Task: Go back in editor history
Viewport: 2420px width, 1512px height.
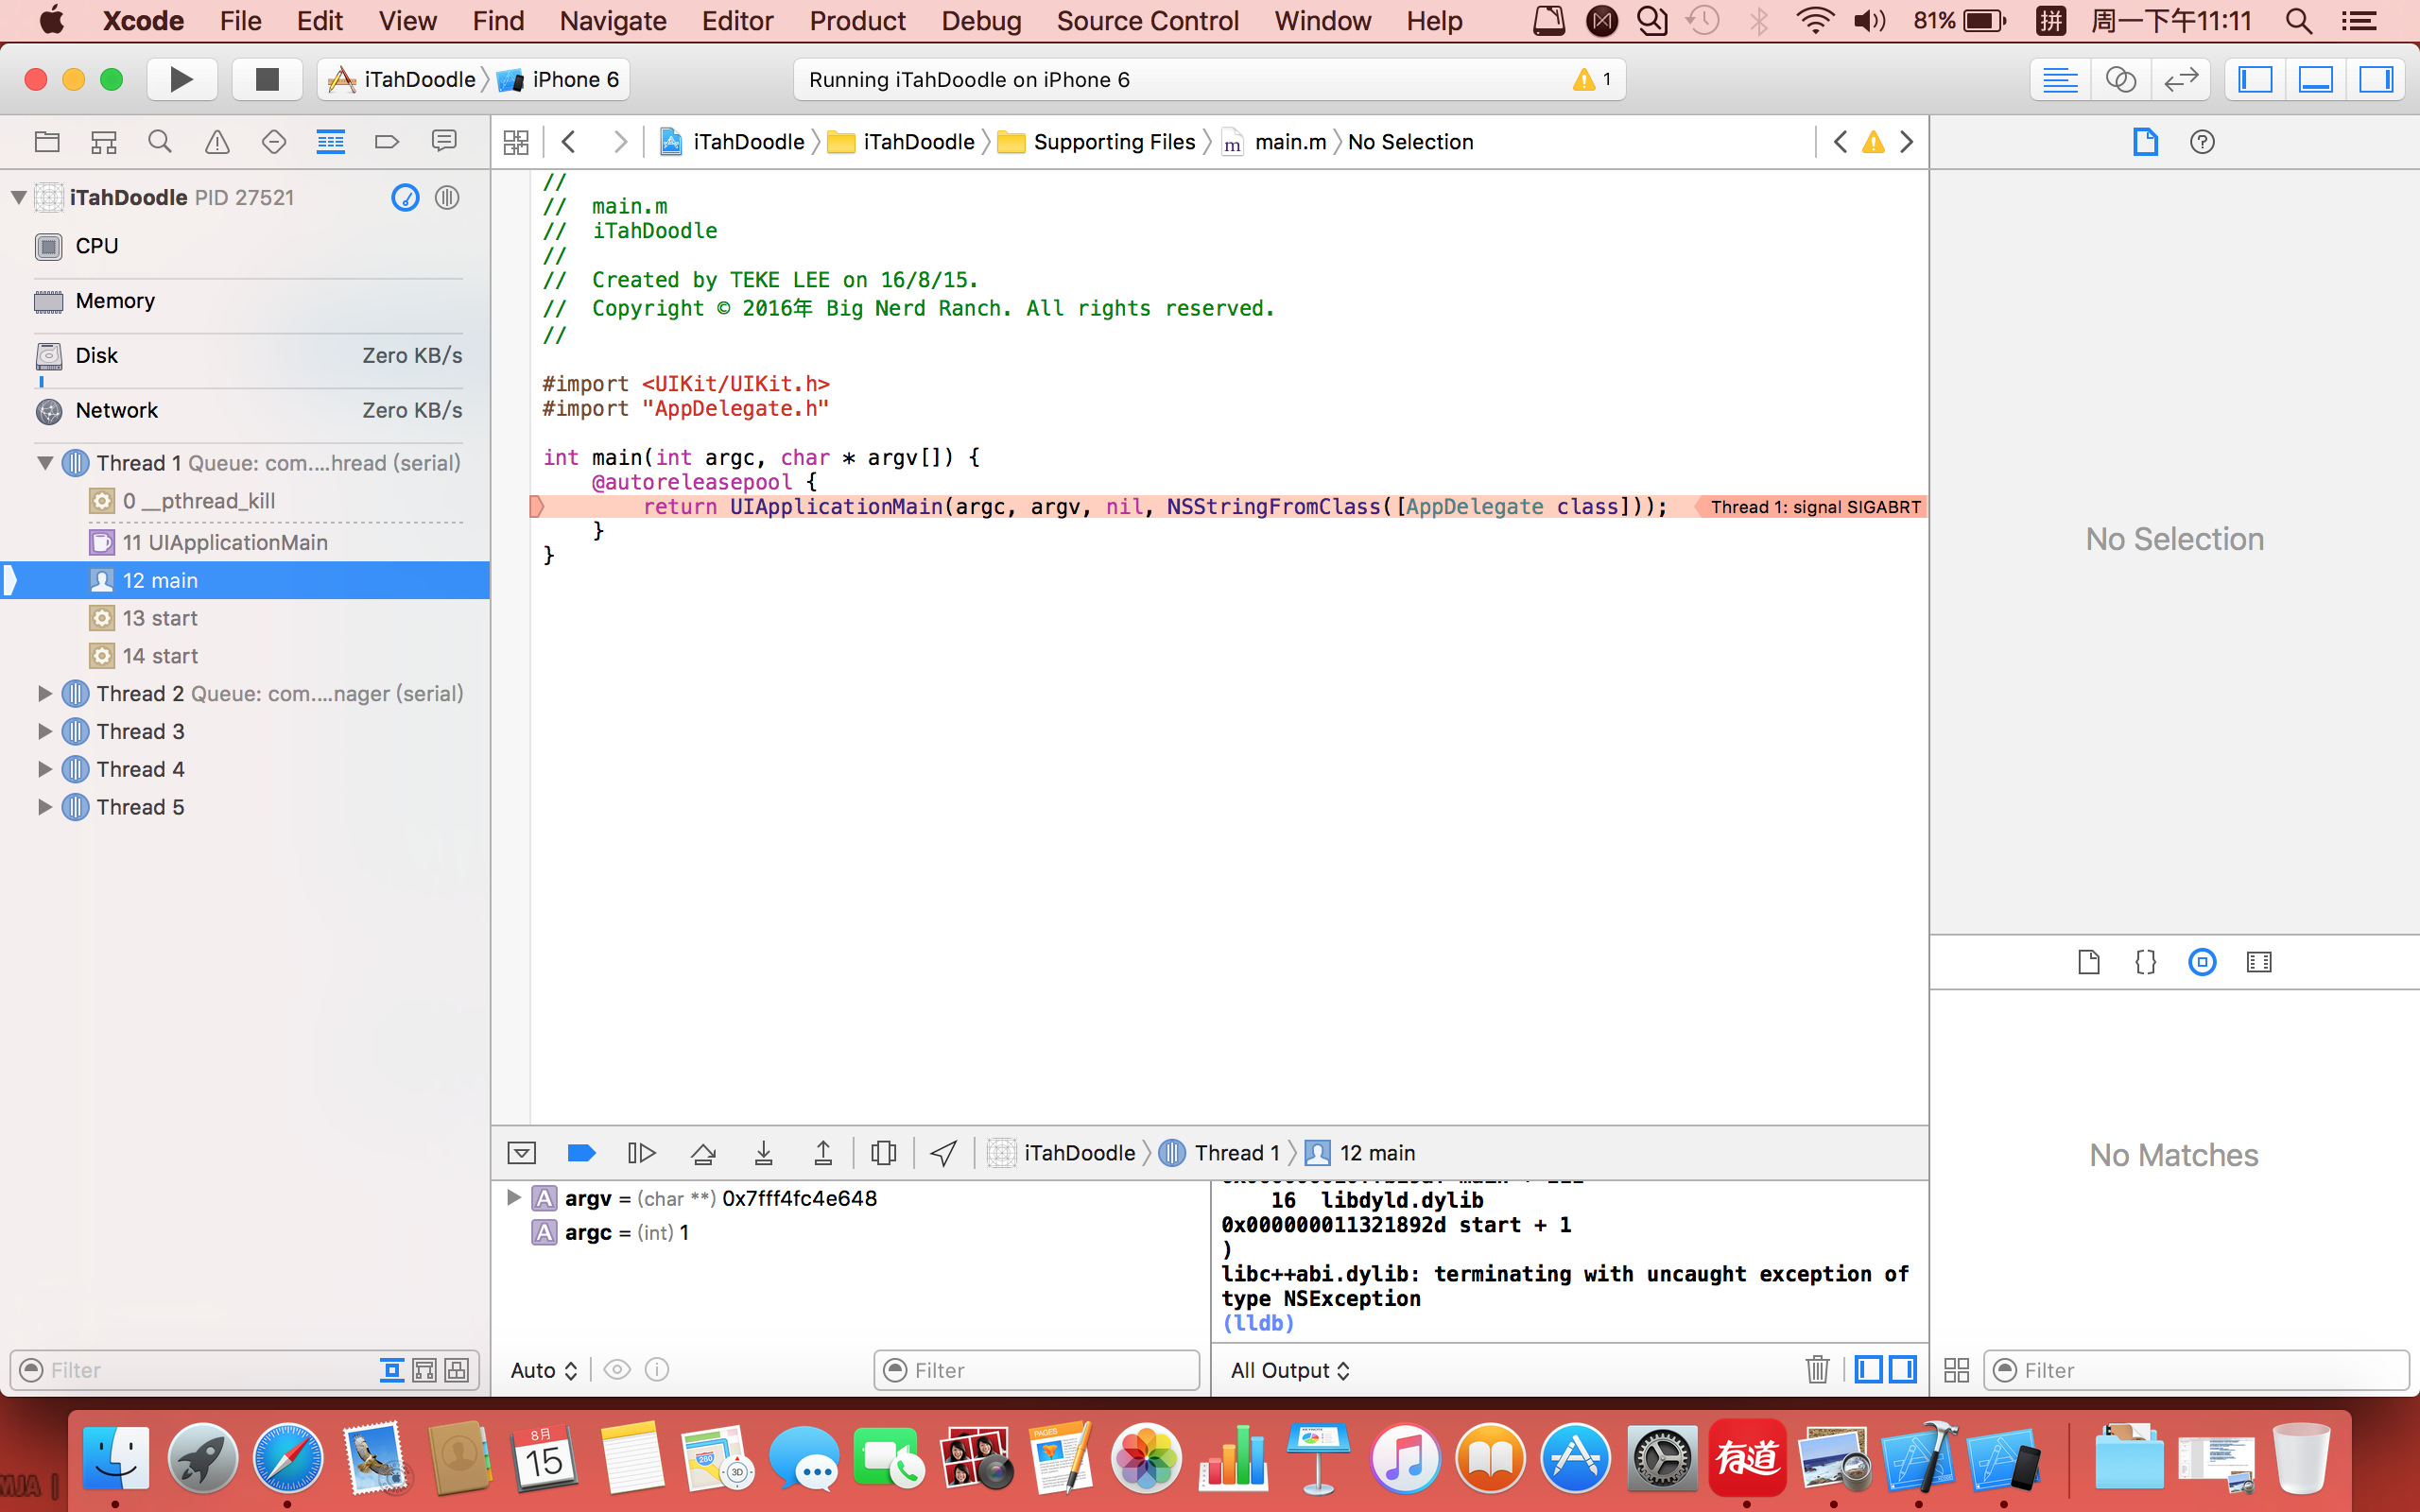Action: pos(569,142)
